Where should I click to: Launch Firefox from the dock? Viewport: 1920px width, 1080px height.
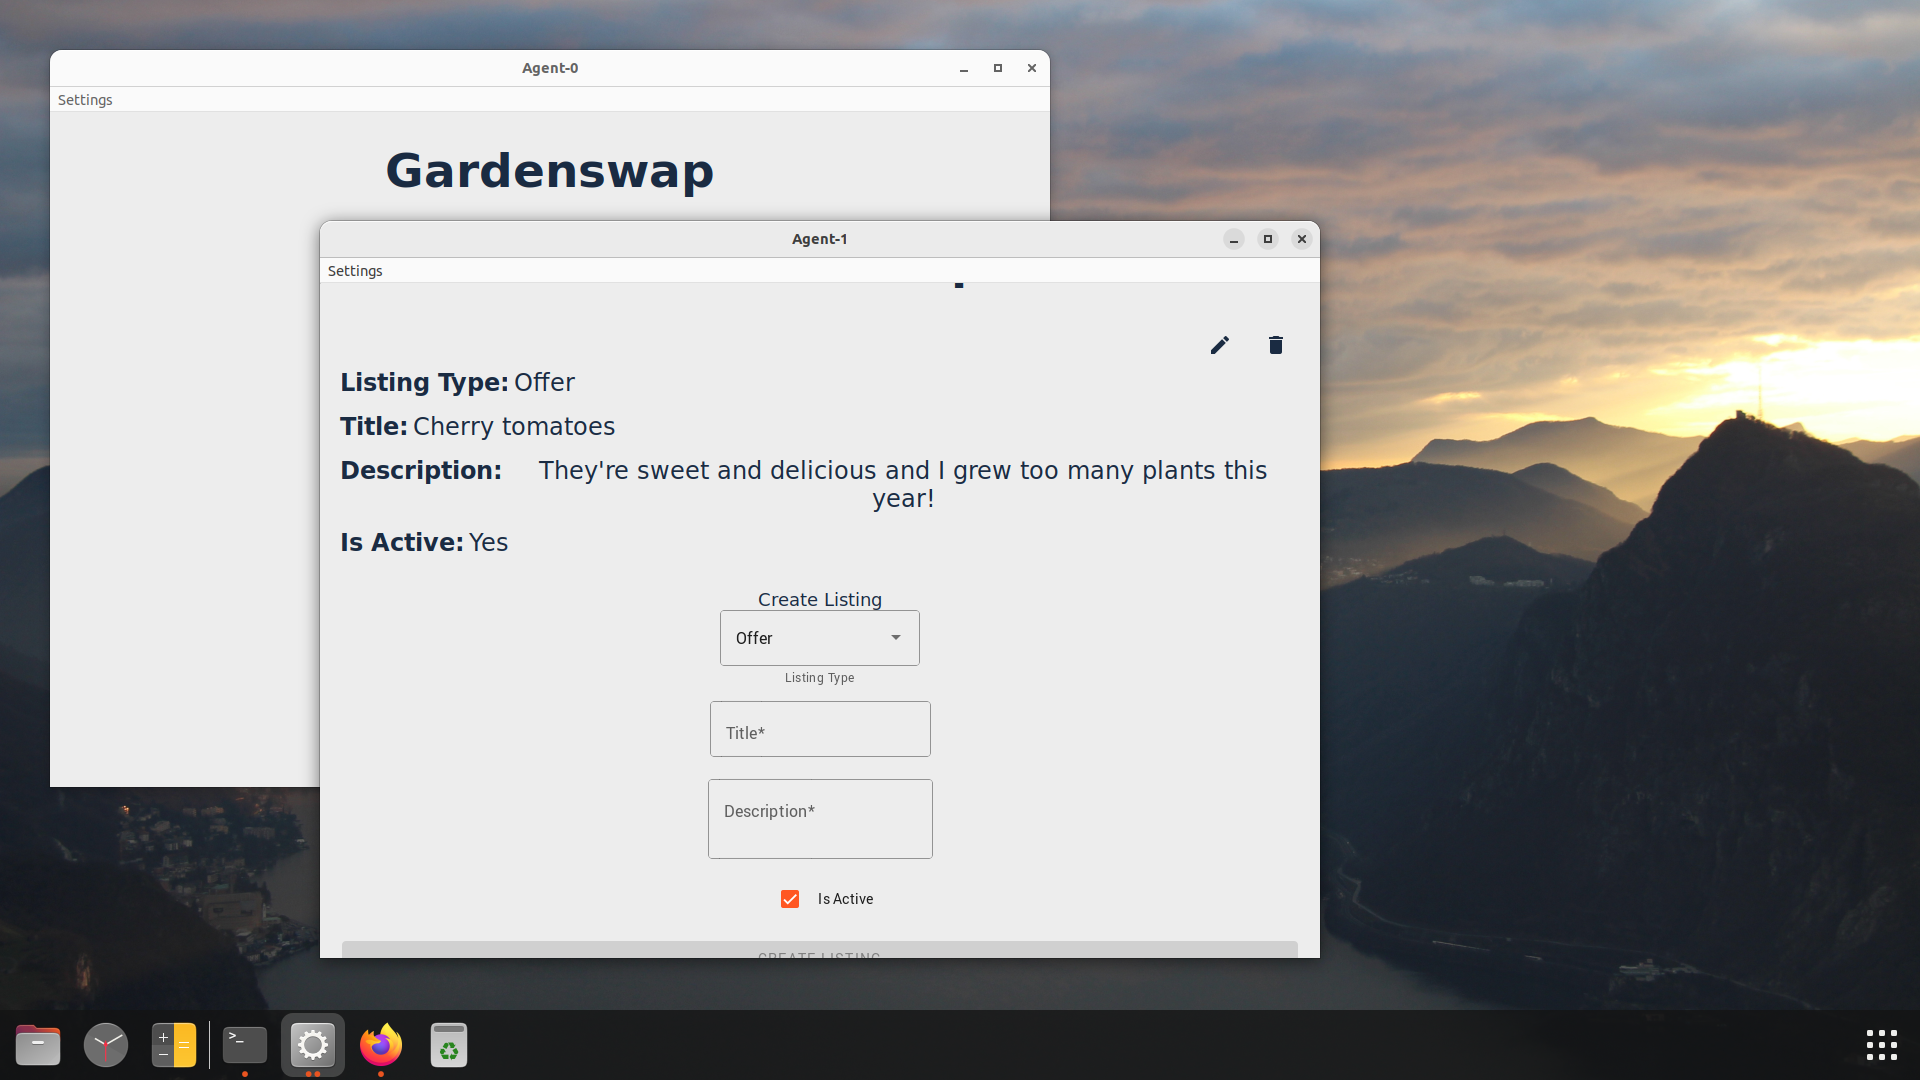tap(380, 1044)
